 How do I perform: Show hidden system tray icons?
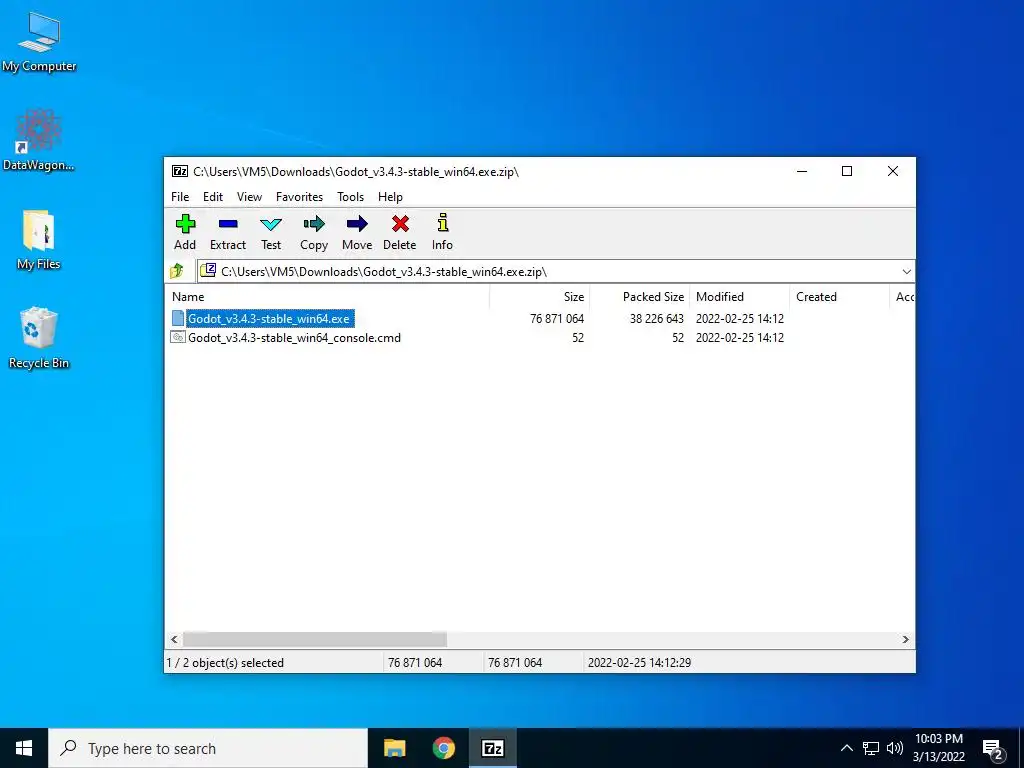[x=846, y=748]
